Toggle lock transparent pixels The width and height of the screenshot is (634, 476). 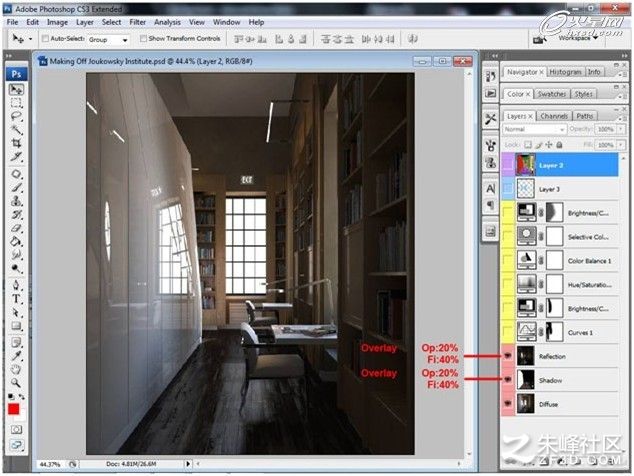(528, 145)
